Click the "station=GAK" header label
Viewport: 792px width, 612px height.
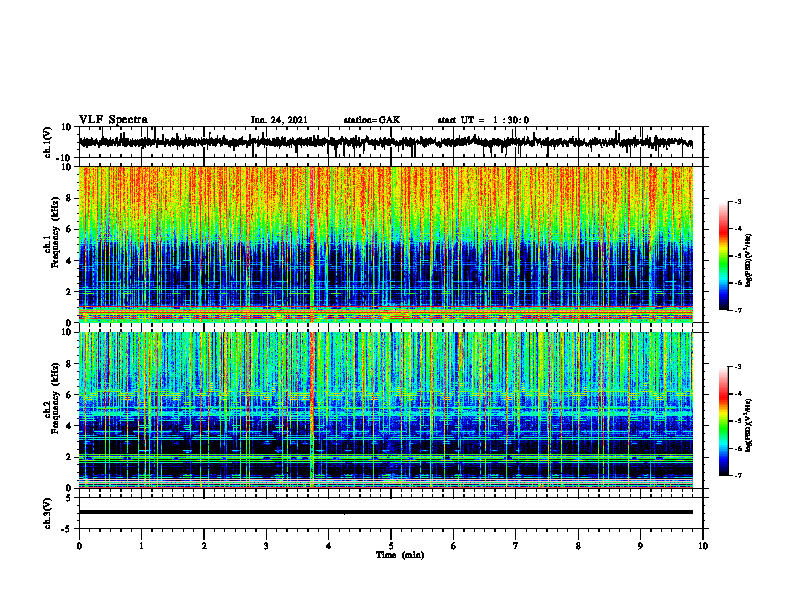(x=372, y=120)
